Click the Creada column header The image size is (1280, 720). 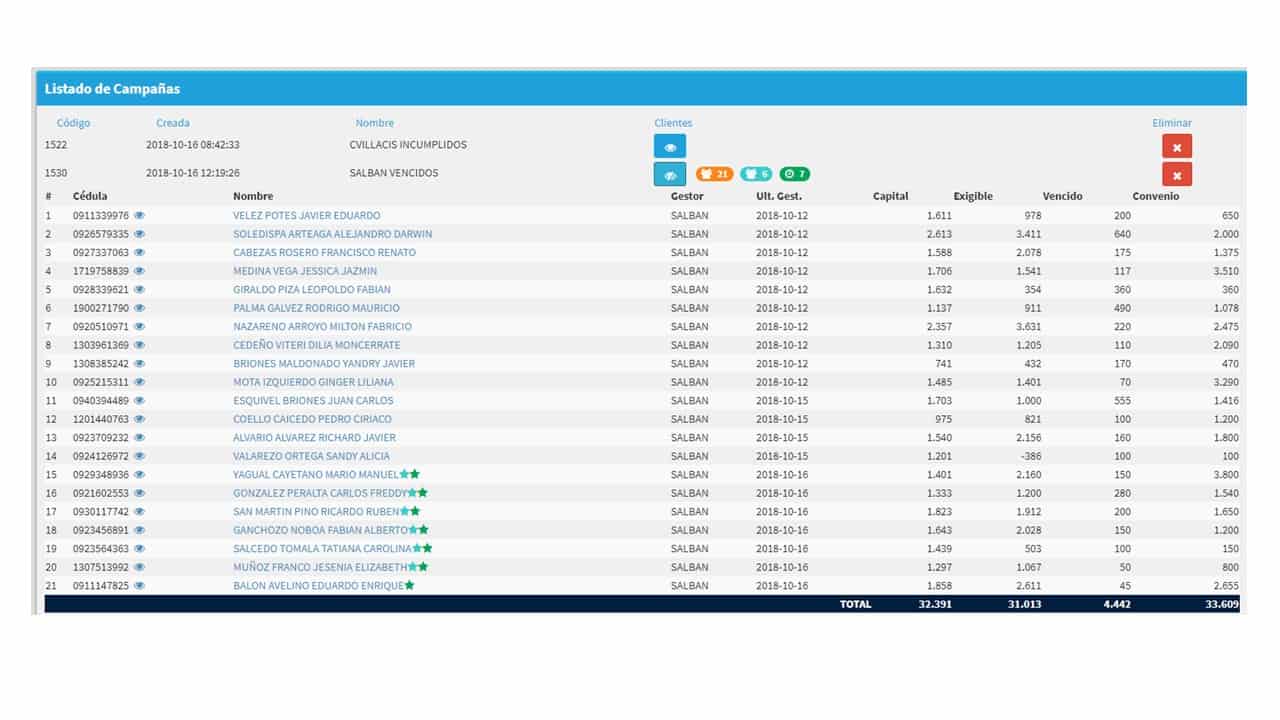(x=173, y=123)
